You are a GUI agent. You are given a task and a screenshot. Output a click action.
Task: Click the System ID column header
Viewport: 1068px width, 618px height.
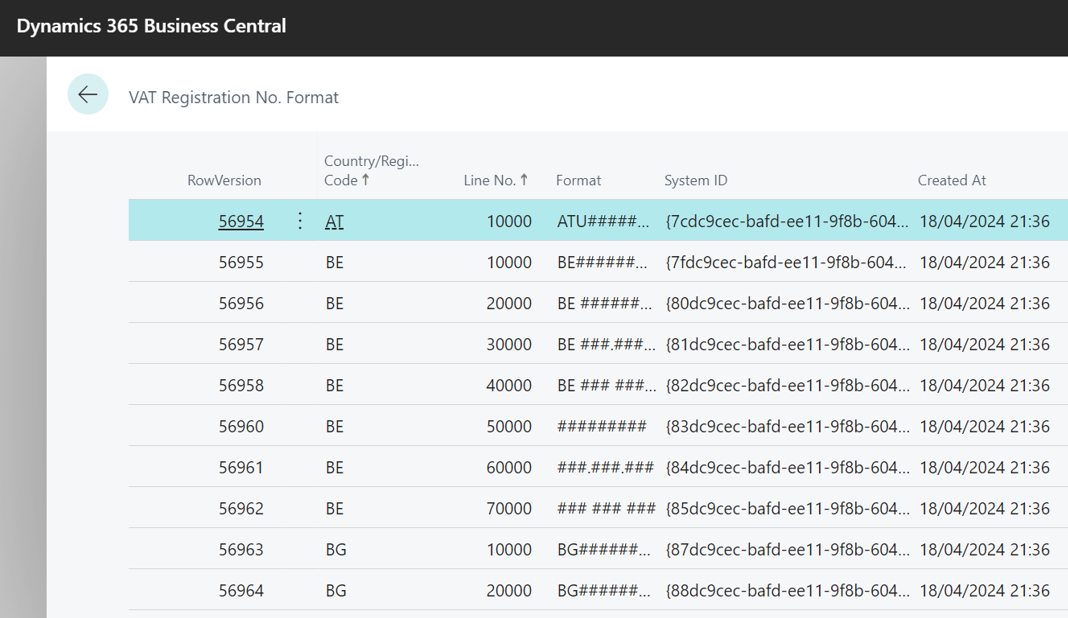tap(696, 180)
